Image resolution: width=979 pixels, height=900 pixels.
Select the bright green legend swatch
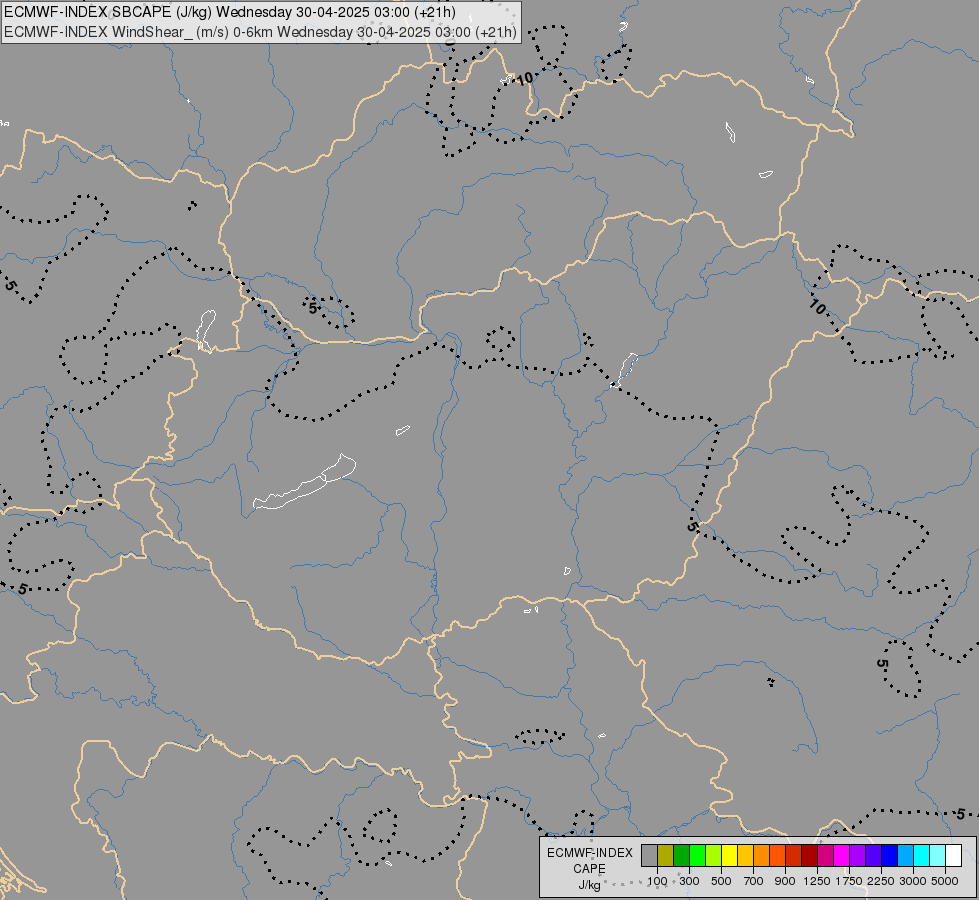point(697,856)
